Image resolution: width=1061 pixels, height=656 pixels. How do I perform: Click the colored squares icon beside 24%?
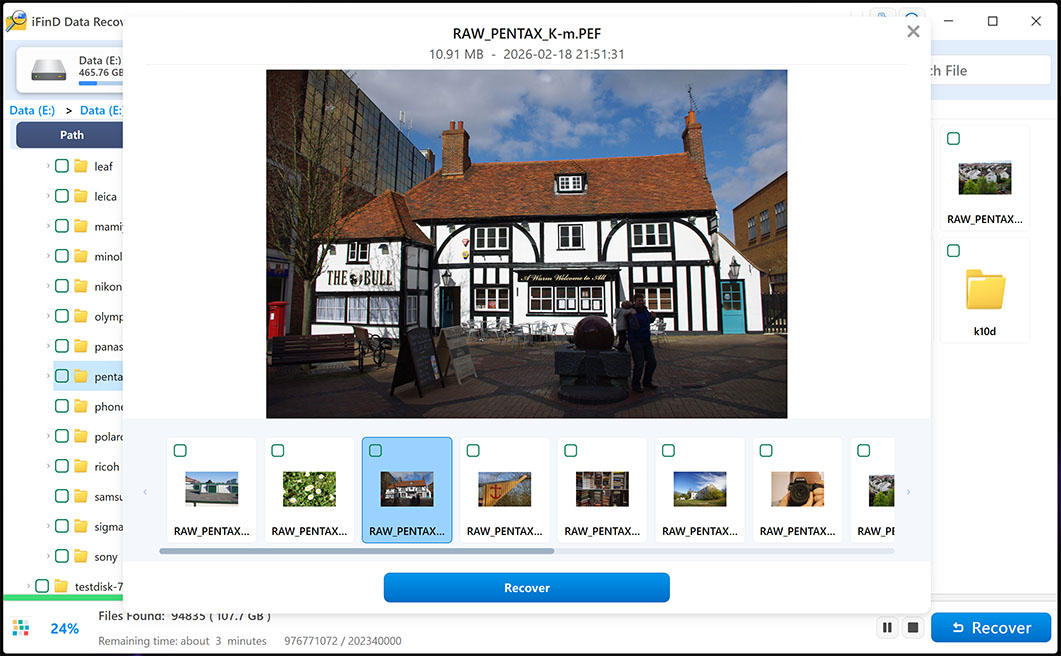tap(21, 628)
